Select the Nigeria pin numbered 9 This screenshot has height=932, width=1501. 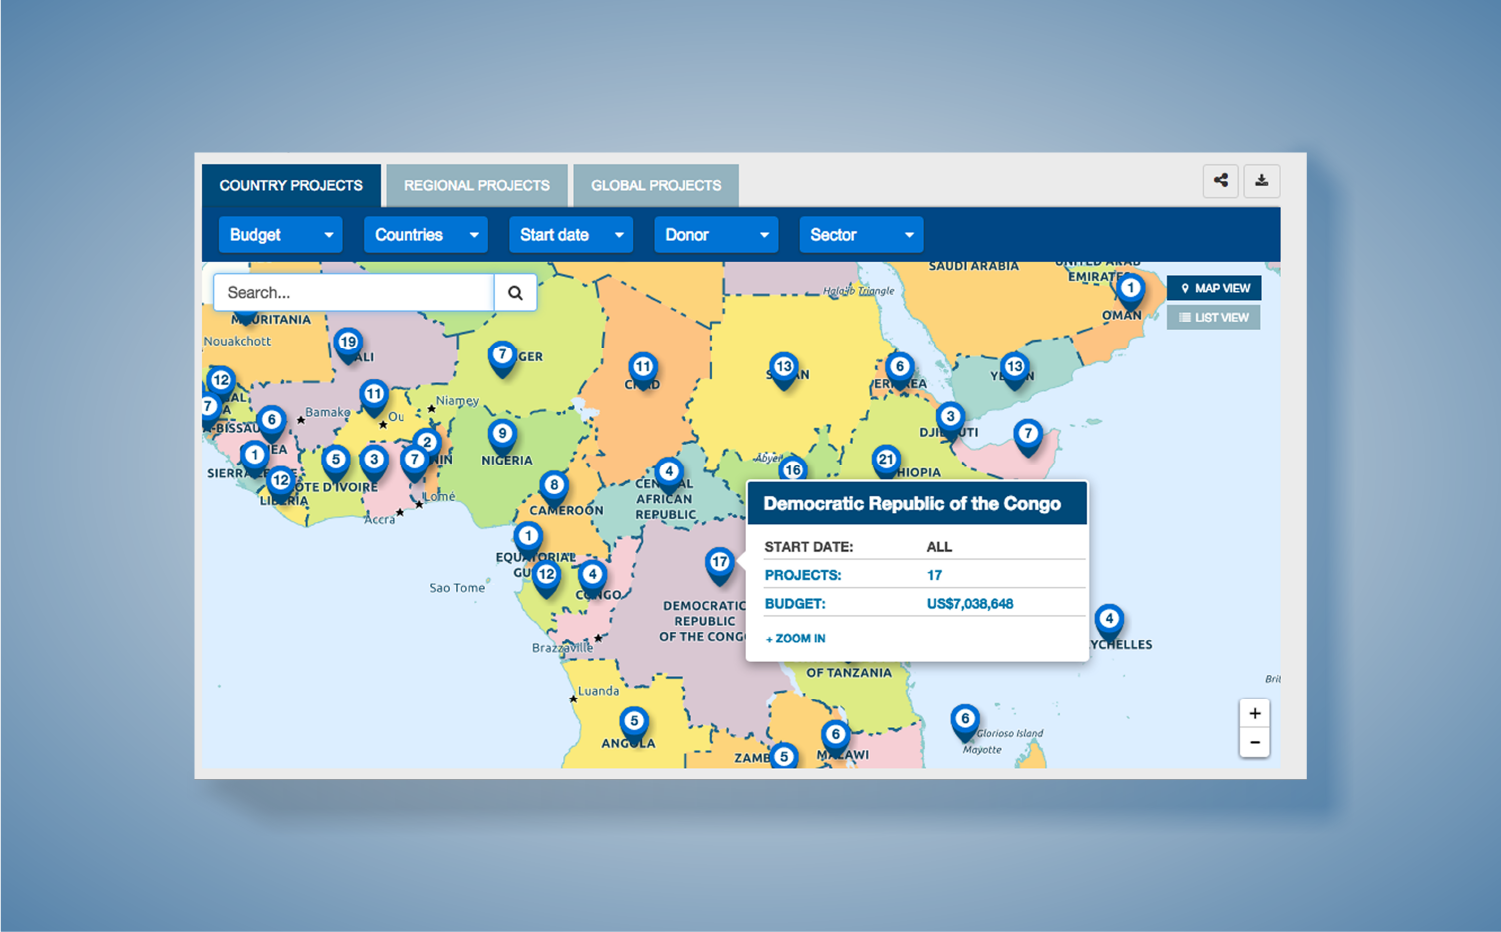[502, 438]
